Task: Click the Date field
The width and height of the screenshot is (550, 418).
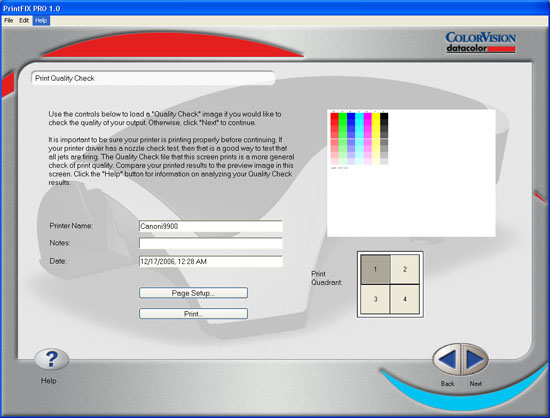Action: (x=211, y=261)
